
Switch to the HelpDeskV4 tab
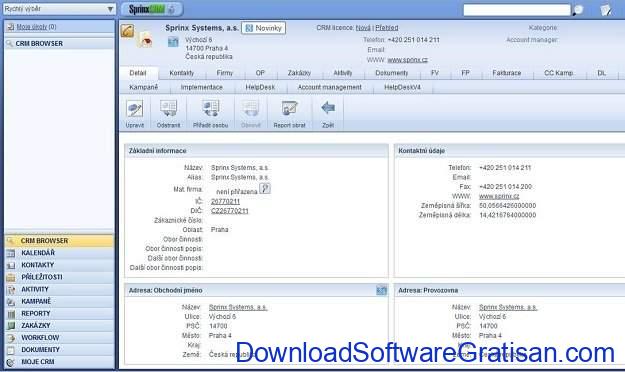pyautogui.click(x=402, y=87)
